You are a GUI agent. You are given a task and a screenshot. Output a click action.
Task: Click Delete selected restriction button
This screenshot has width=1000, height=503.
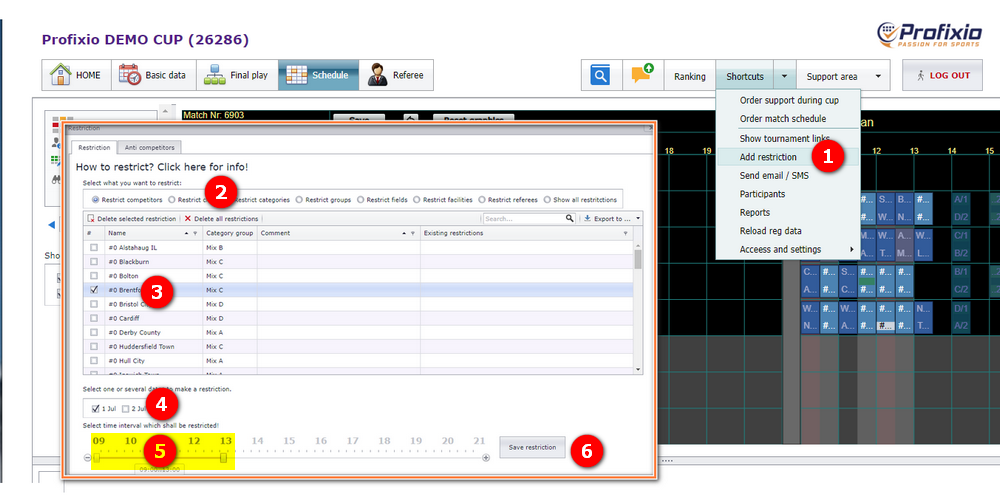(132, 219)
